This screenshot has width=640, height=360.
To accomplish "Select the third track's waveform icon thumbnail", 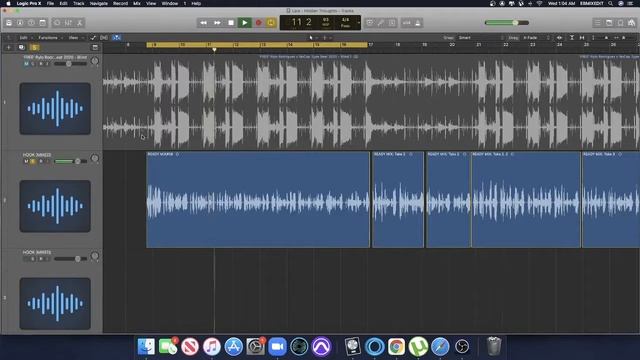I will 55,304.
